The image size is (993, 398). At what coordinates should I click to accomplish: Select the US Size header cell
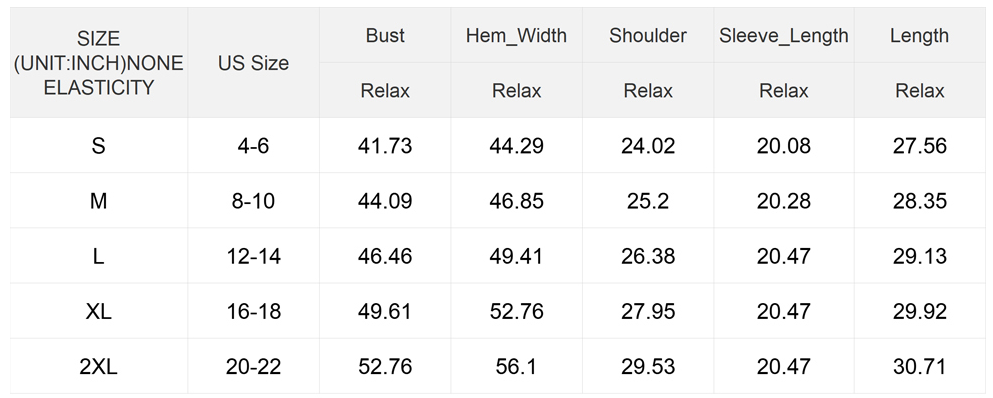pyautogui.click(x=253, y=63)
